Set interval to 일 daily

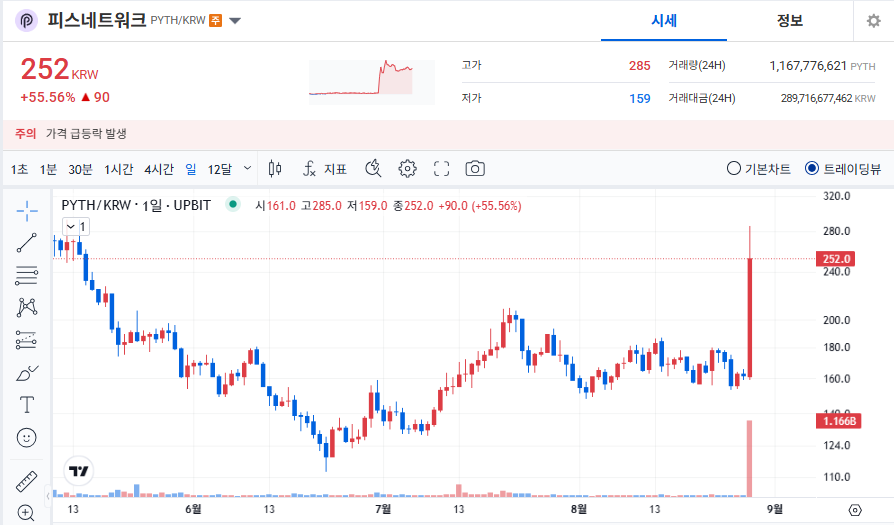coord(191,169)
